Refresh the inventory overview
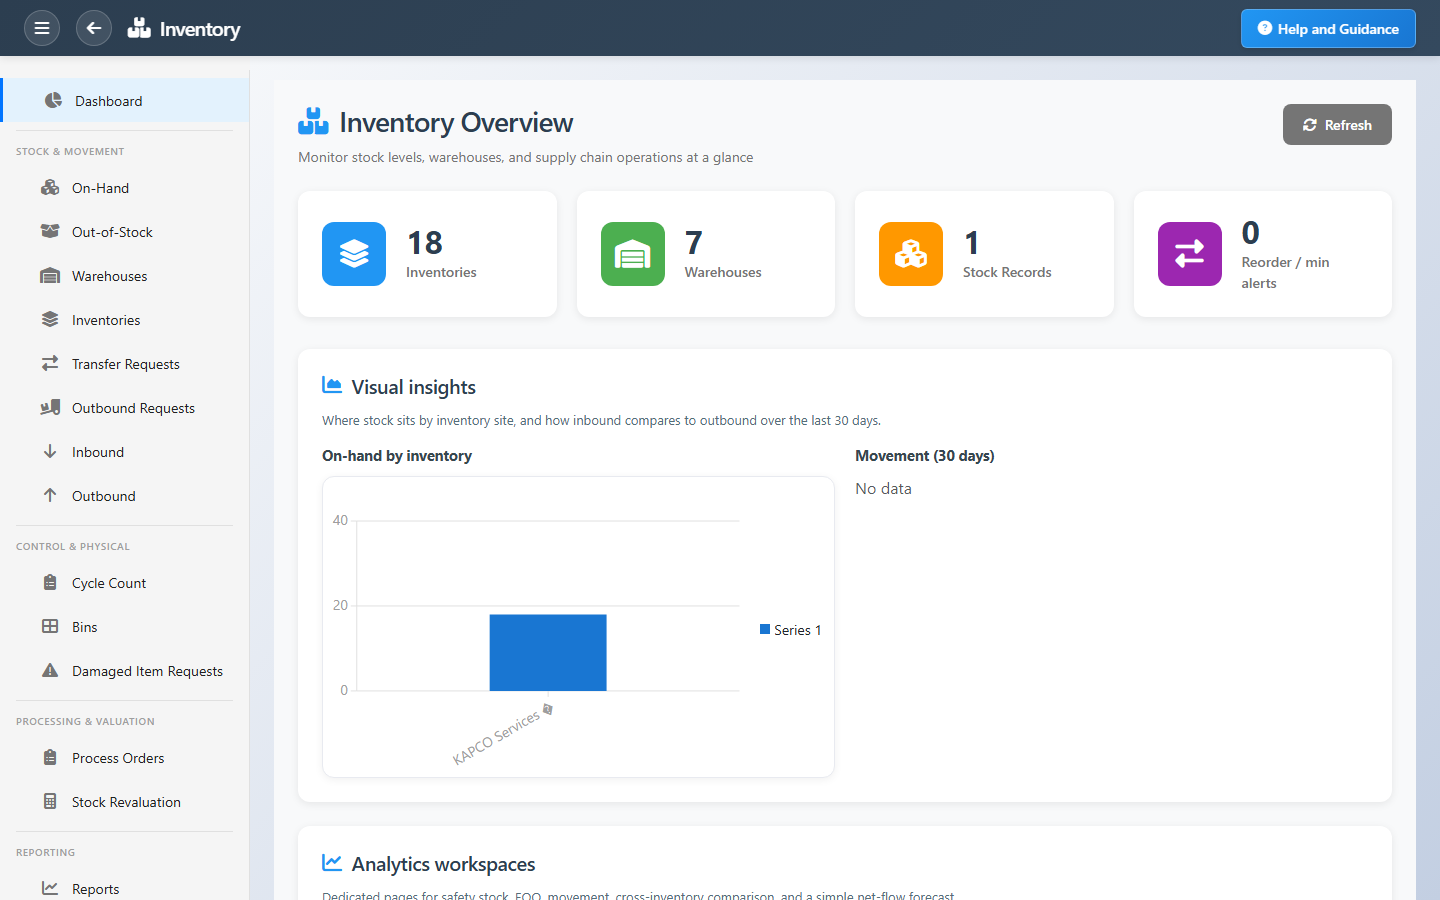 tap(1337, 125)
